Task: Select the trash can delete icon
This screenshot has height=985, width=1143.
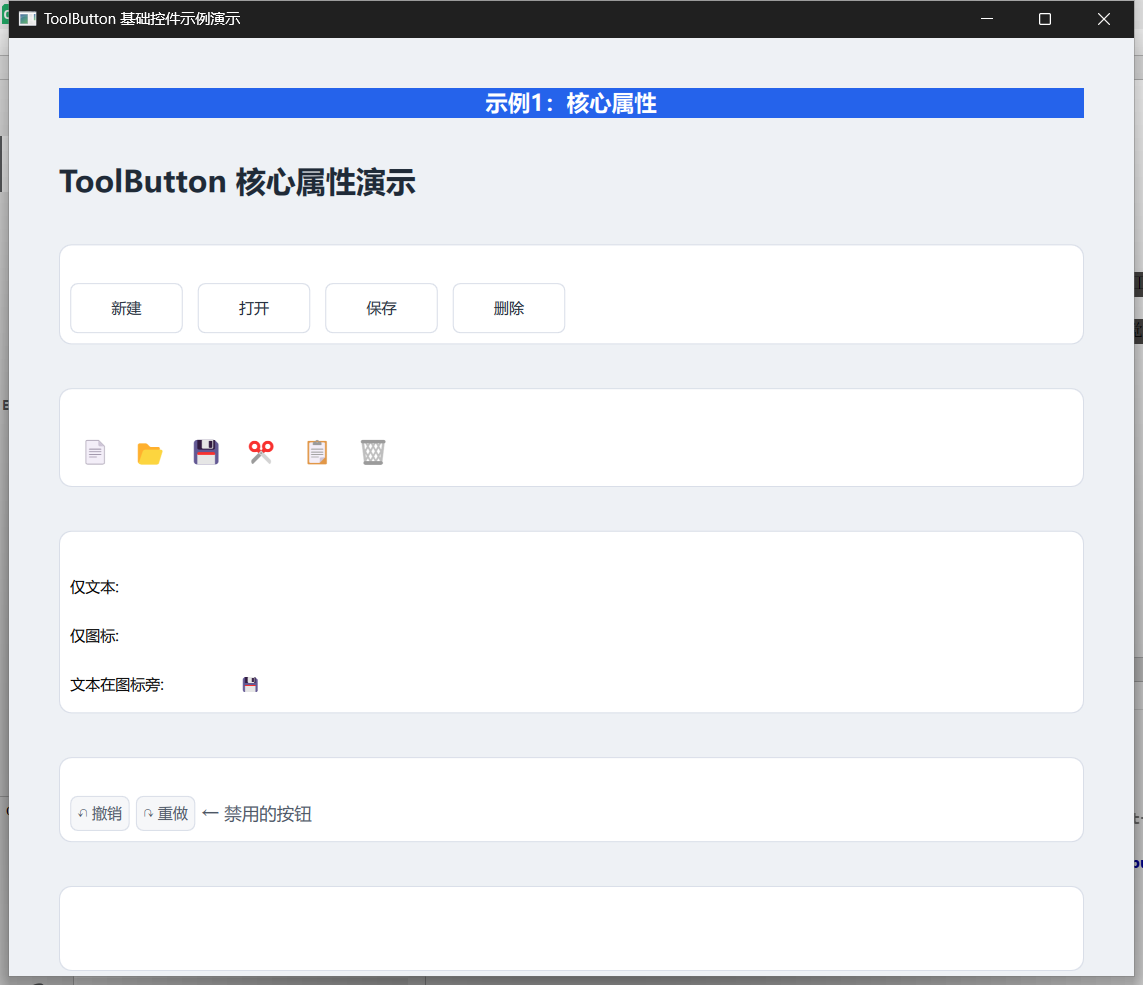Action: [373, 451]
